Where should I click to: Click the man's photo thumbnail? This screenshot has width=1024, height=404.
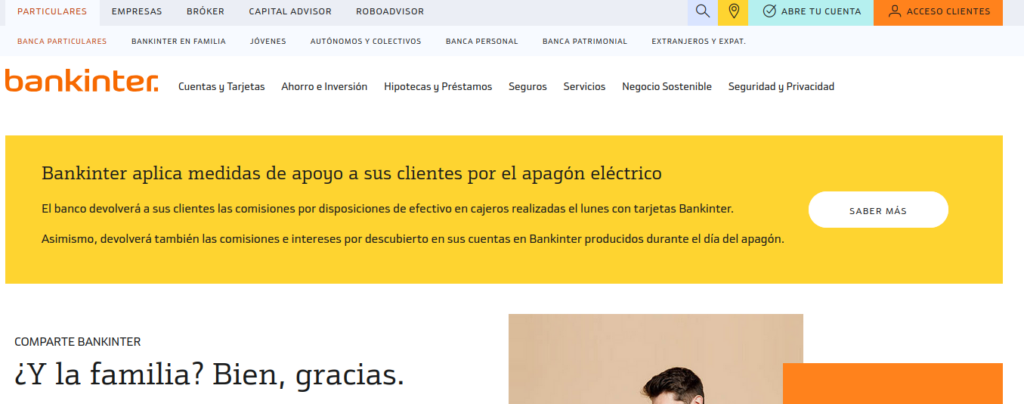(656, 359)
